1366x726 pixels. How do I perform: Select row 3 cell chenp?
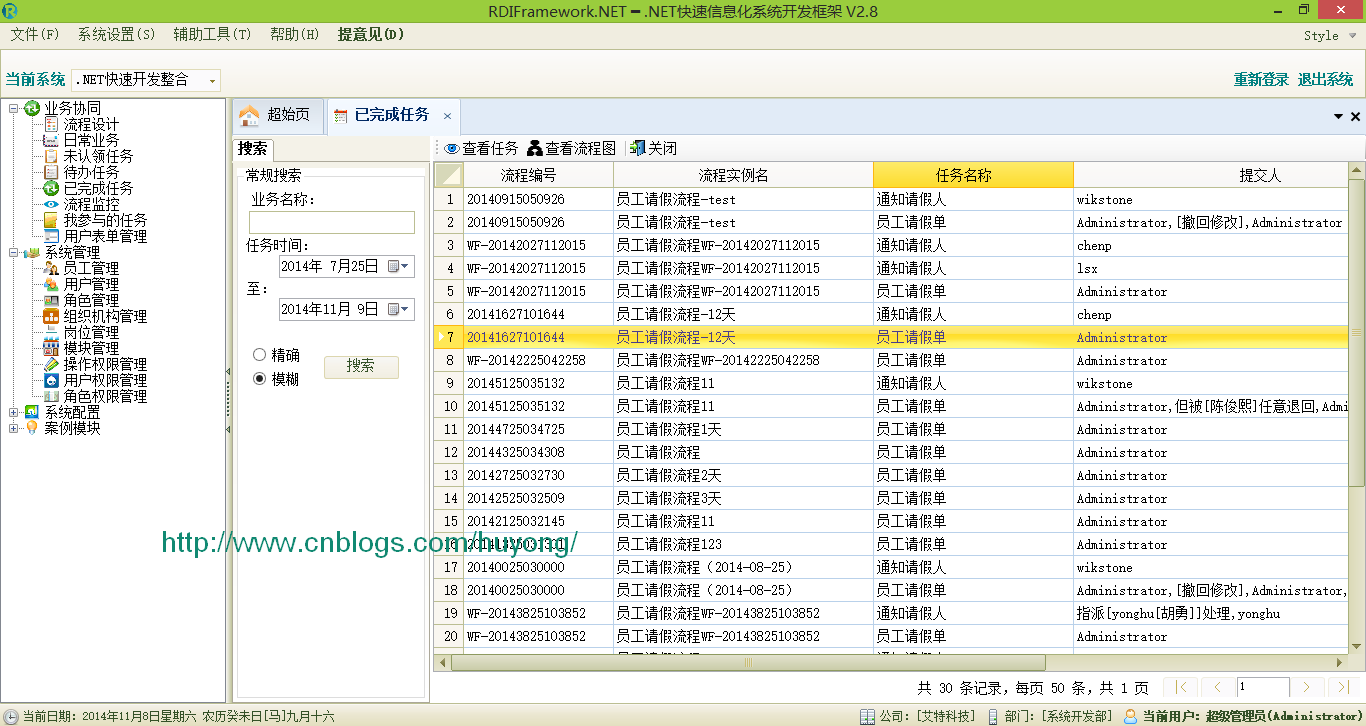1213,245
